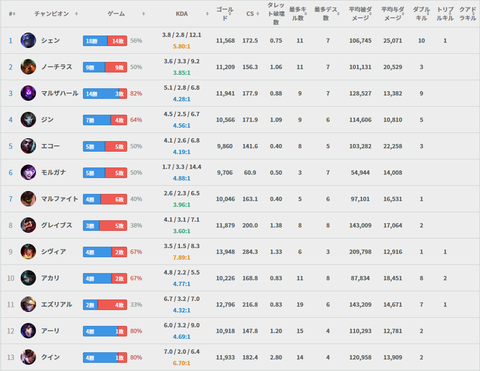
Task: Click Graves CS value 200.0
Action: point(250,225)
